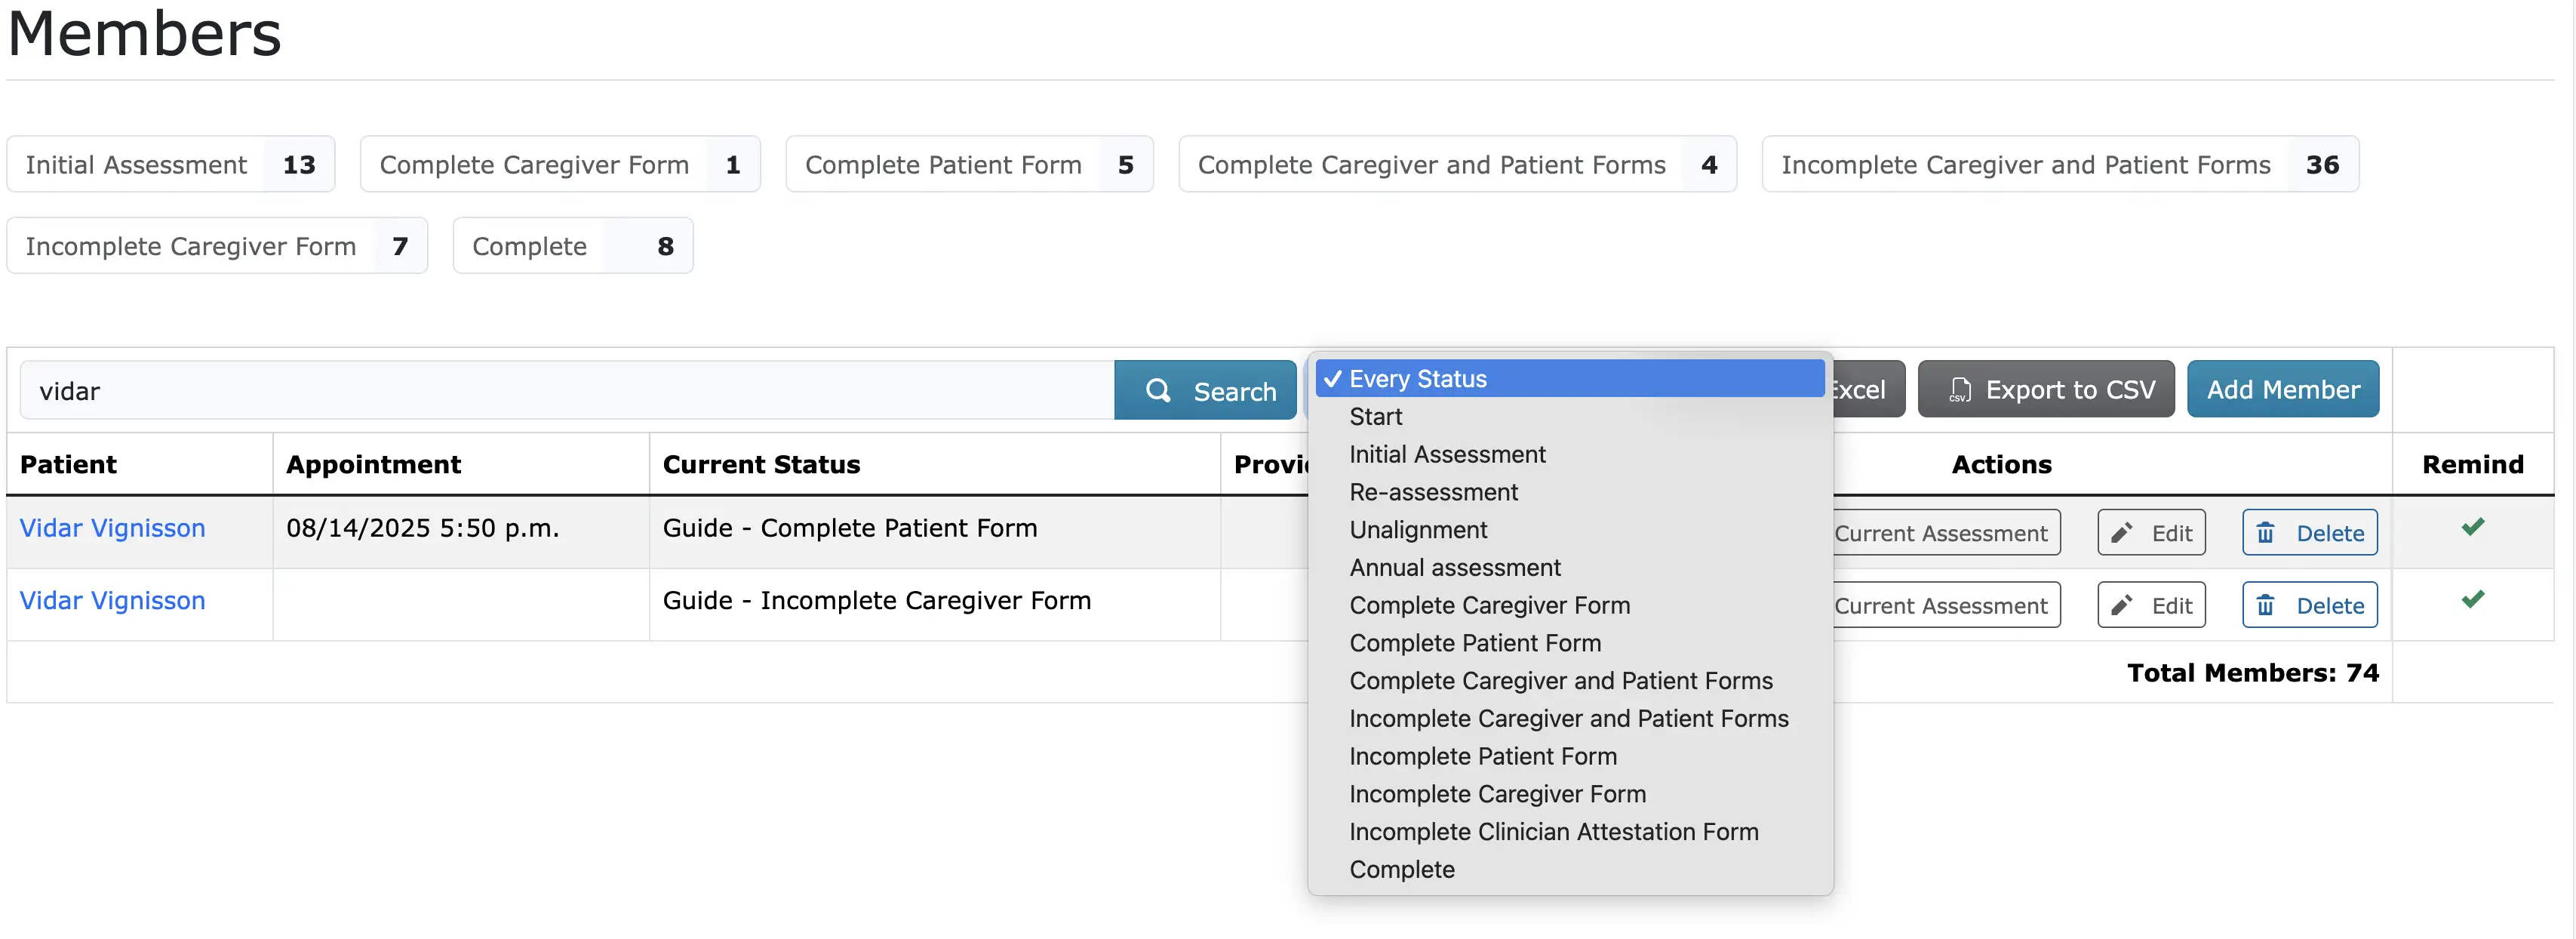Click trash icon in second row Delete

click(x=2266, y=605)
